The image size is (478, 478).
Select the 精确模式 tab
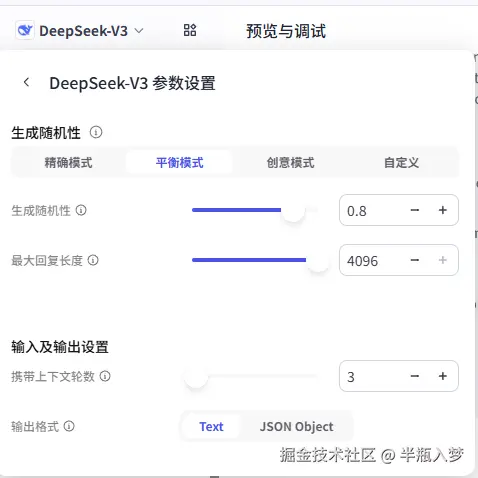(x=68, y=163)
